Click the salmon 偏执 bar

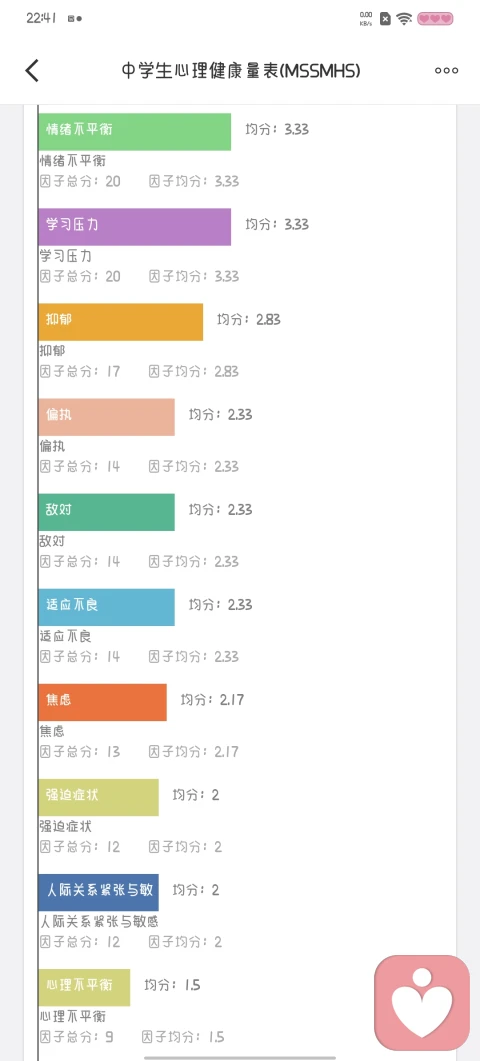point(106,417)
